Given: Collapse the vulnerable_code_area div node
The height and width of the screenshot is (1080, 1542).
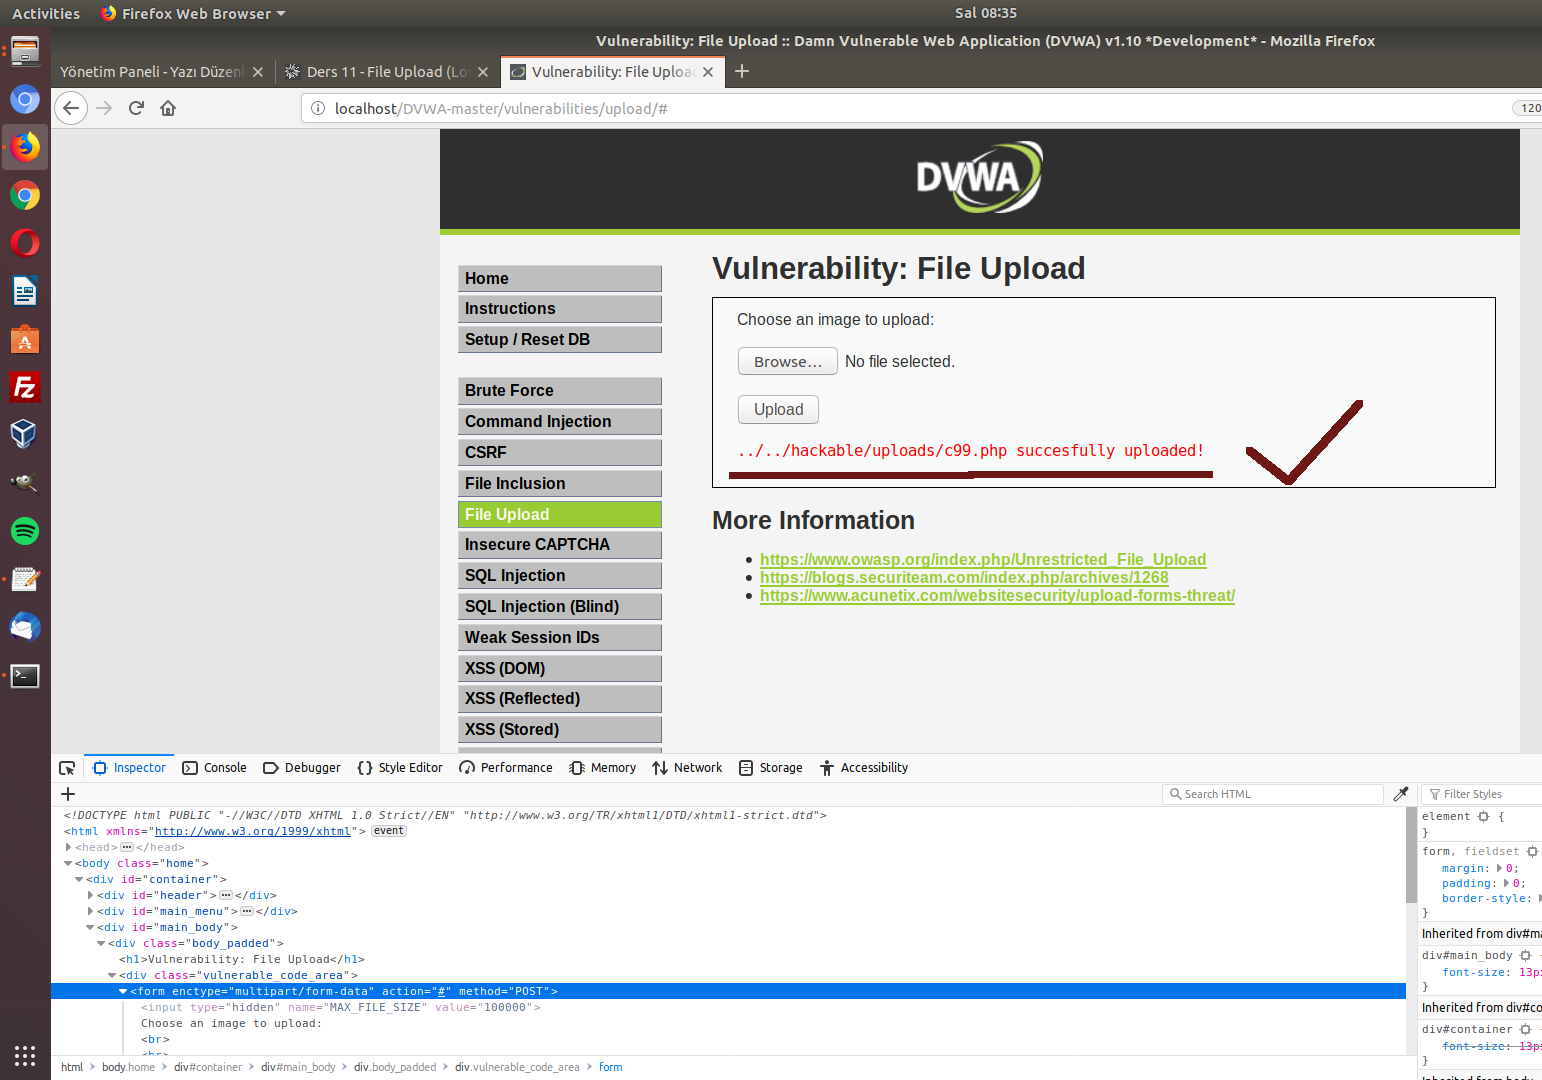Looking at the screenshot, I should (112, 975).
